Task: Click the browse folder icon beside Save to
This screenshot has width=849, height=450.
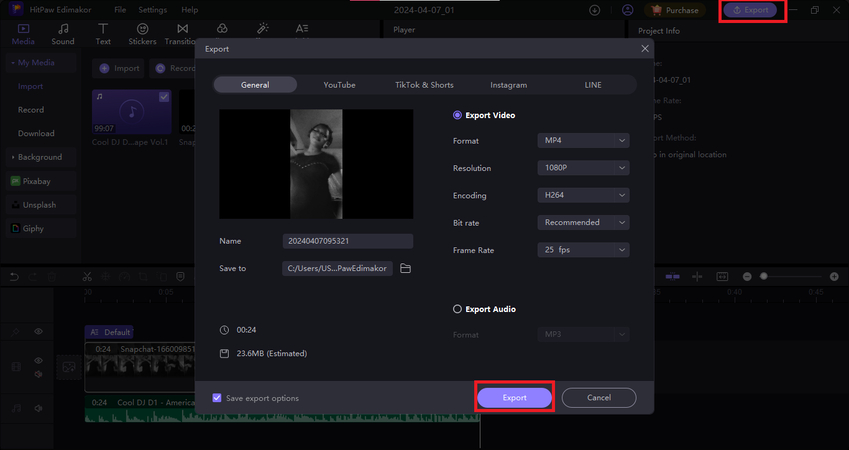Action: [x=405, y=269]
